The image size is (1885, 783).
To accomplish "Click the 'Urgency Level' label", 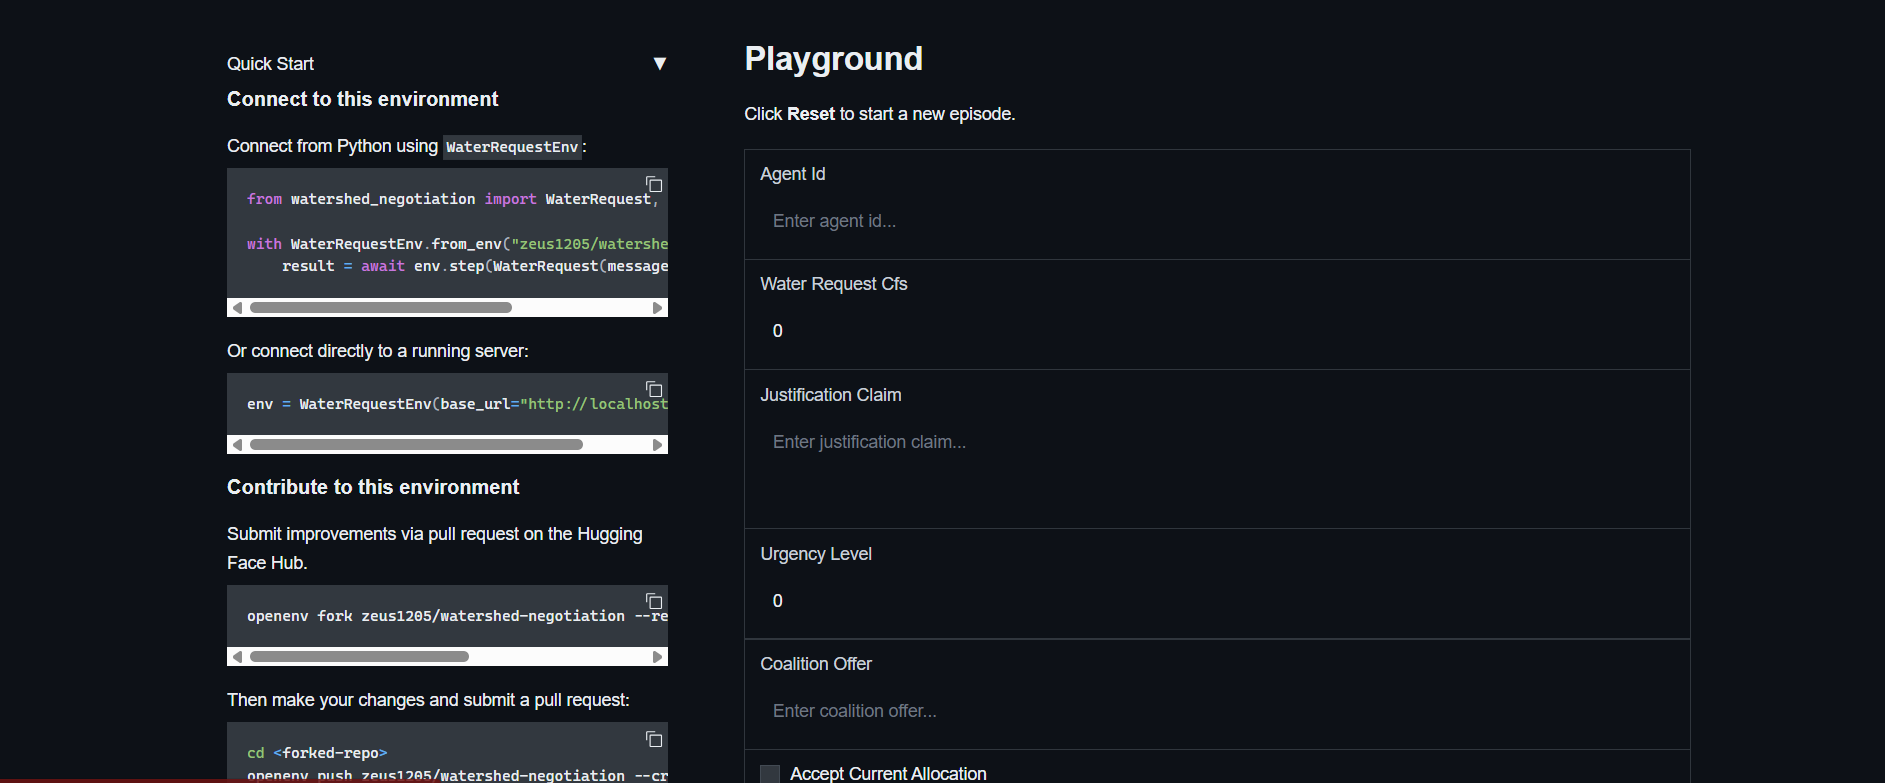I will [815, 554].
